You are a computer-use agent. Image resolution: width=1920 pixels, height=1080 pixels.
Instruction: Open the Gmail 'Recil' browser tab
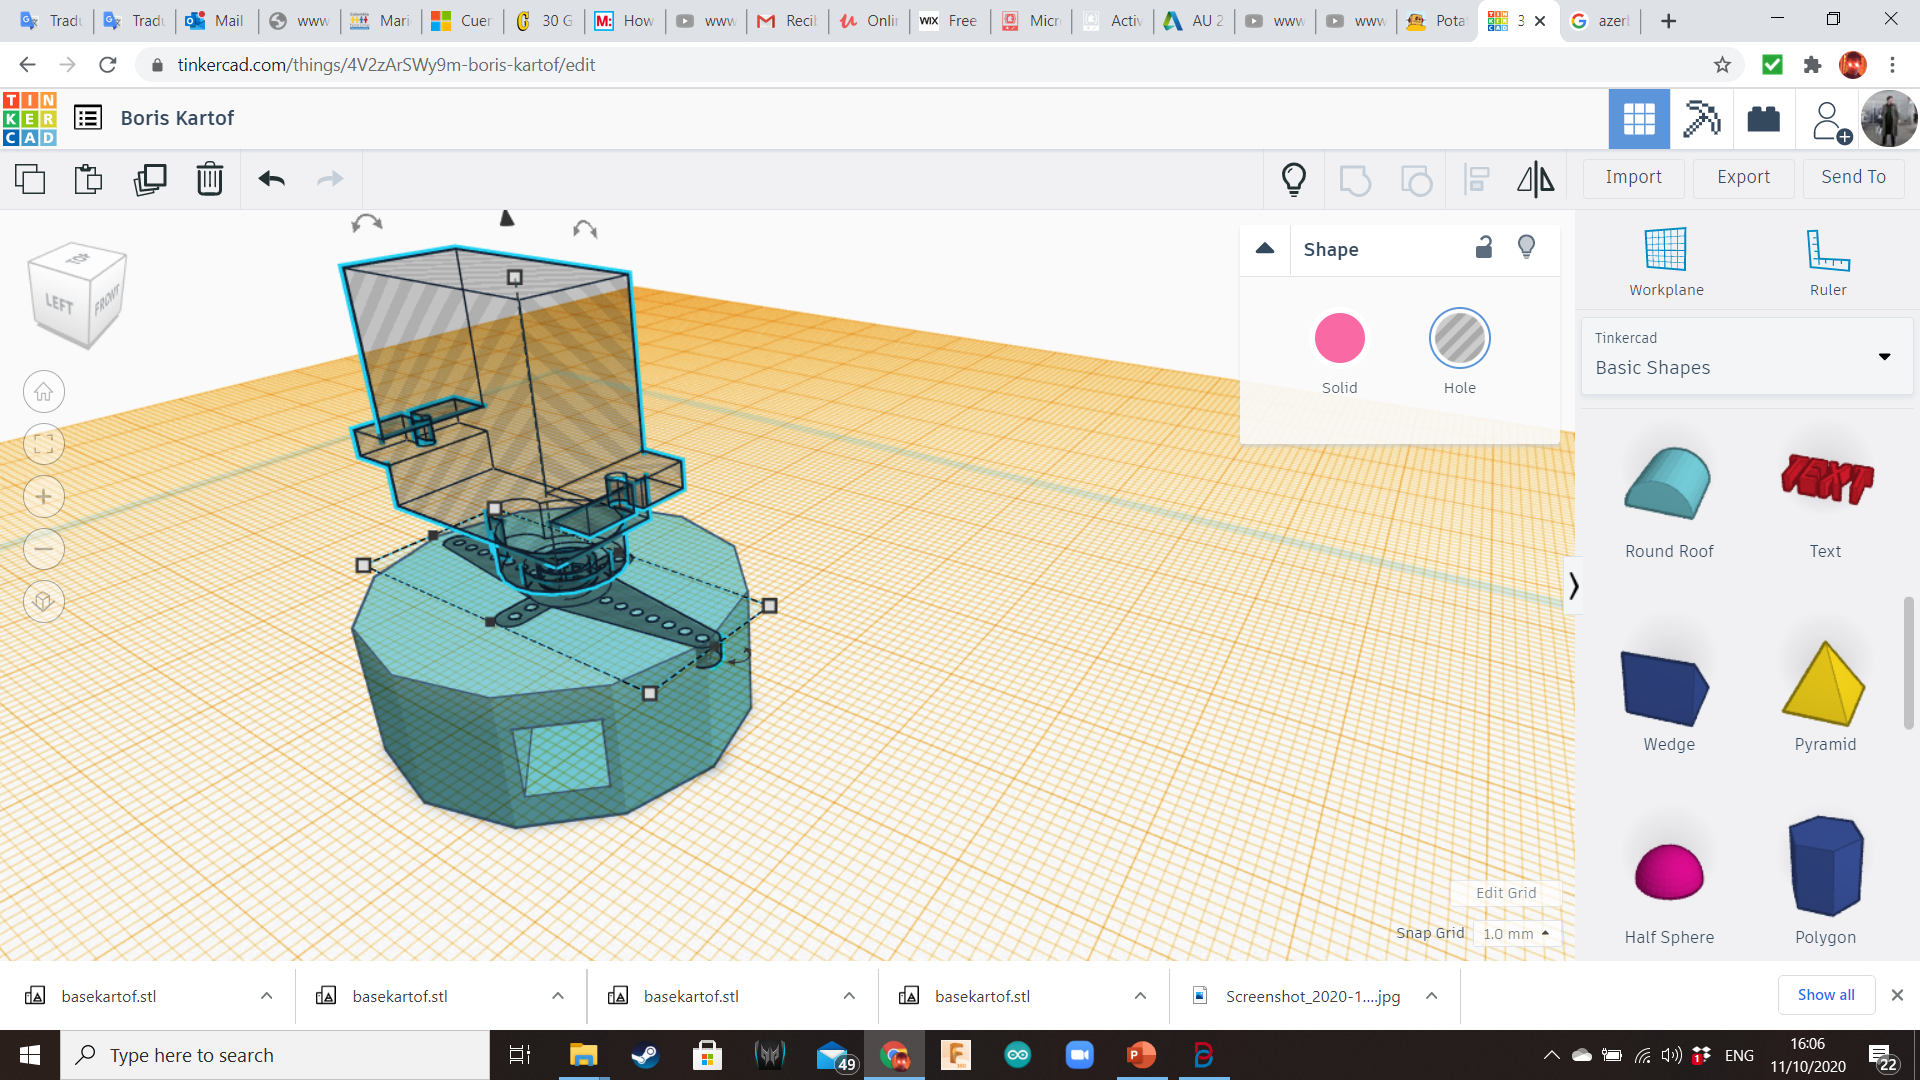coord(787,21)
